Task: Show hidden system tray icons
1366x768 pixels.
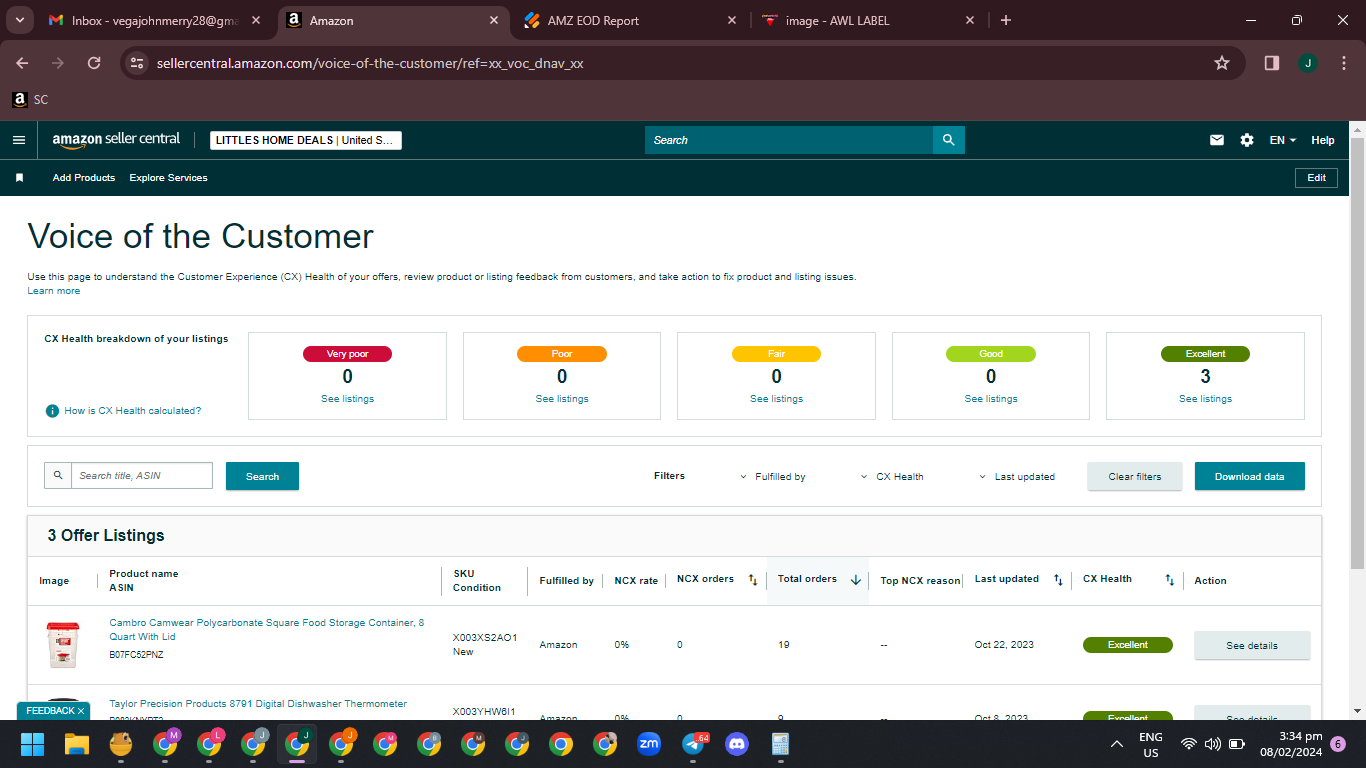Action: (x=1117, y=744)
